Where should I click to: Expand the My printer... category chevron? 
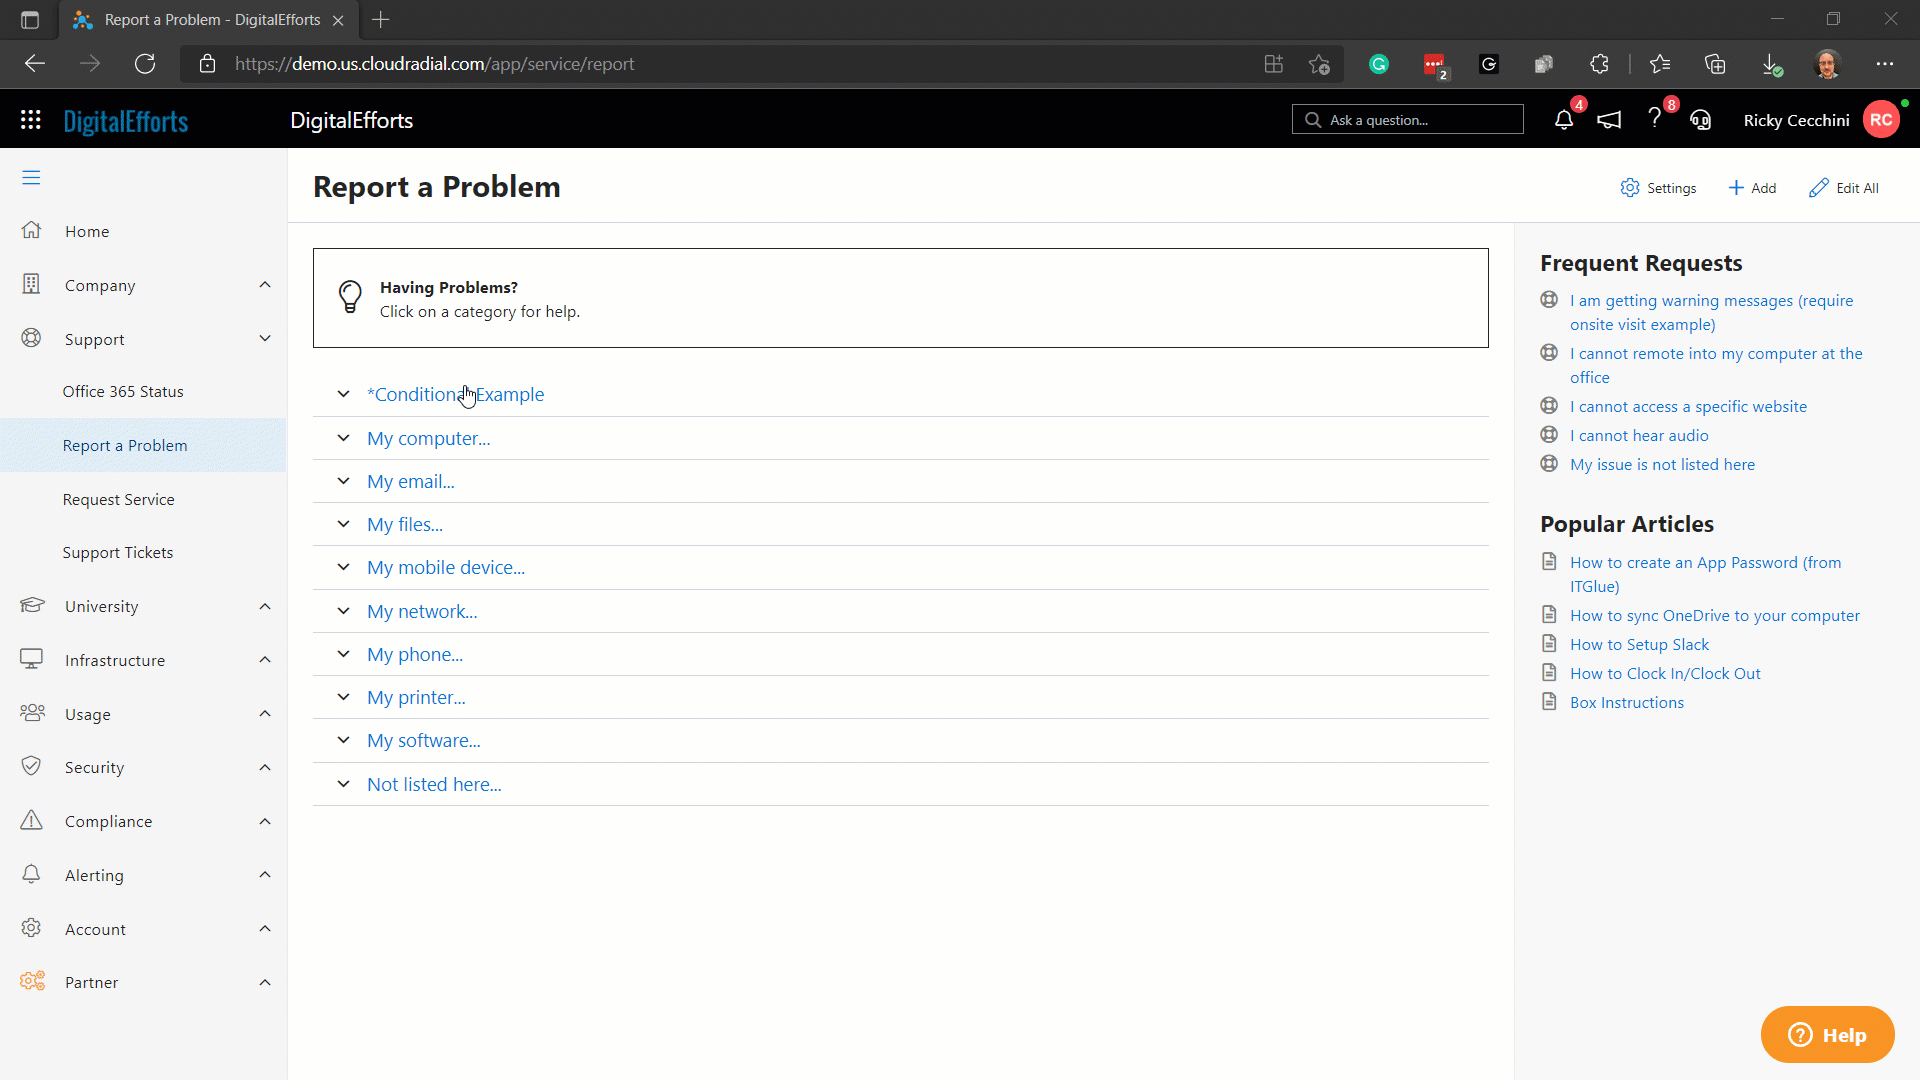(343, 697)
